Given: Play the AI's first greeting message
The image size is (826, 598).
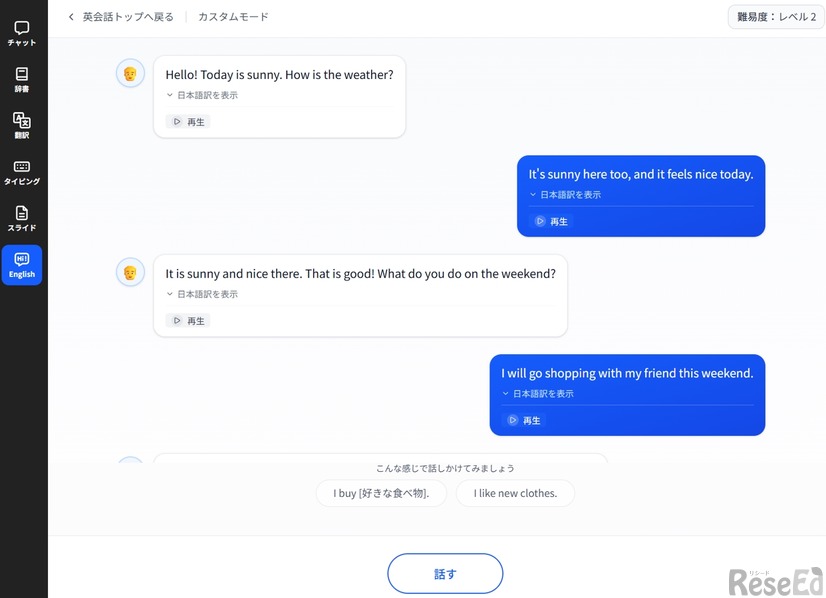Looking at the screenshot, I should 187,121.
